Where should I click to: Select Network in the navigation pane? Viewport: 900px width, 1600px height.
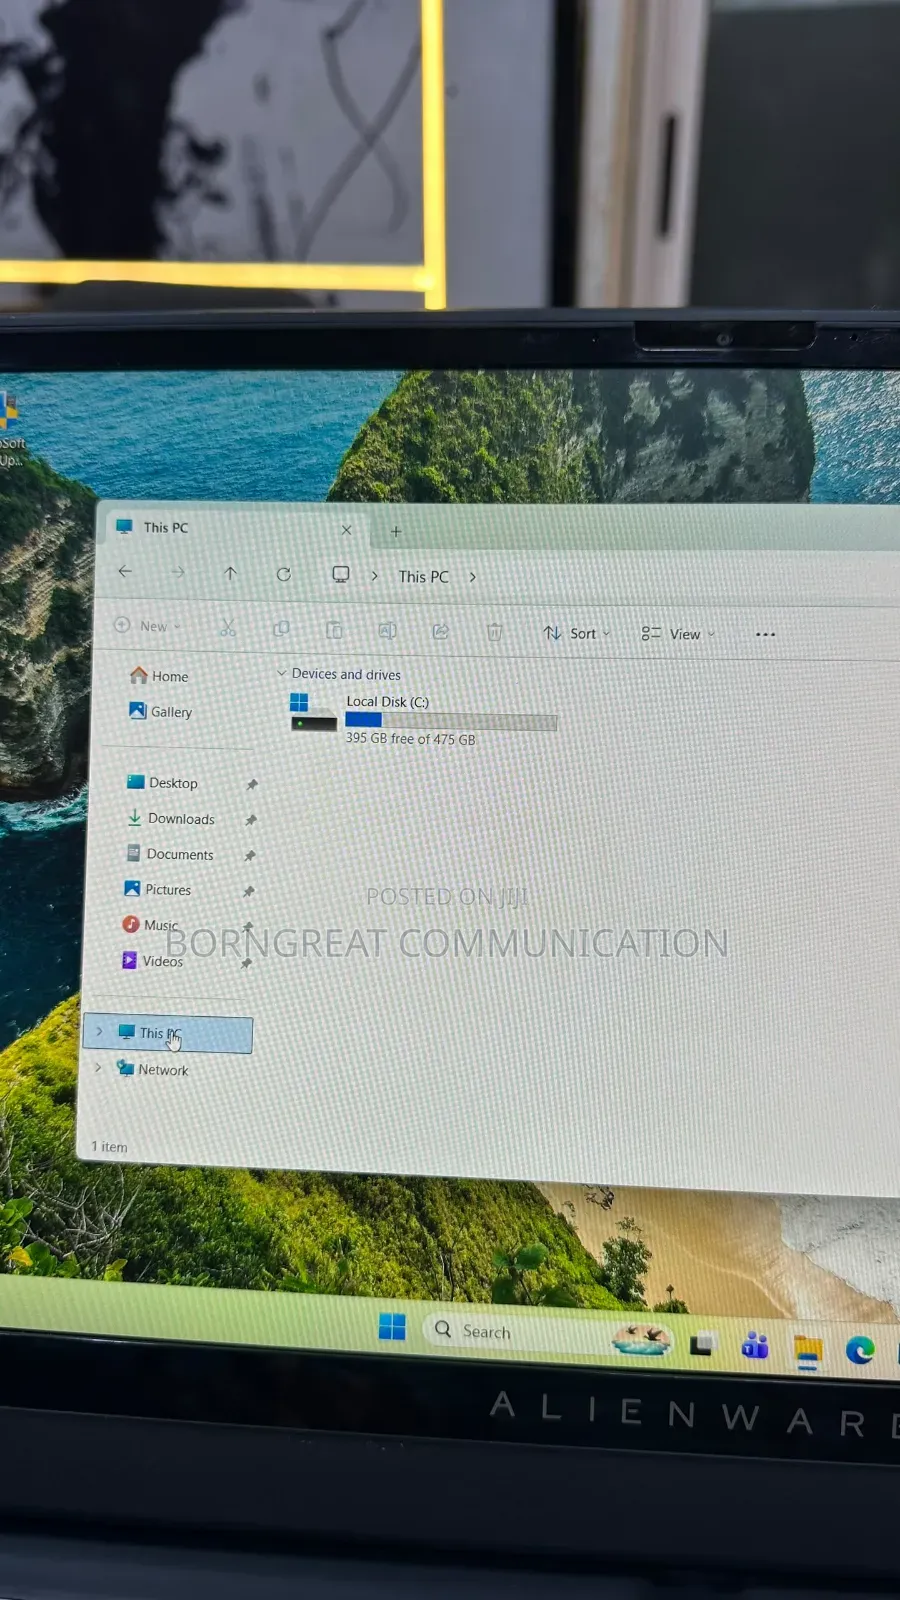point(153,1069)
